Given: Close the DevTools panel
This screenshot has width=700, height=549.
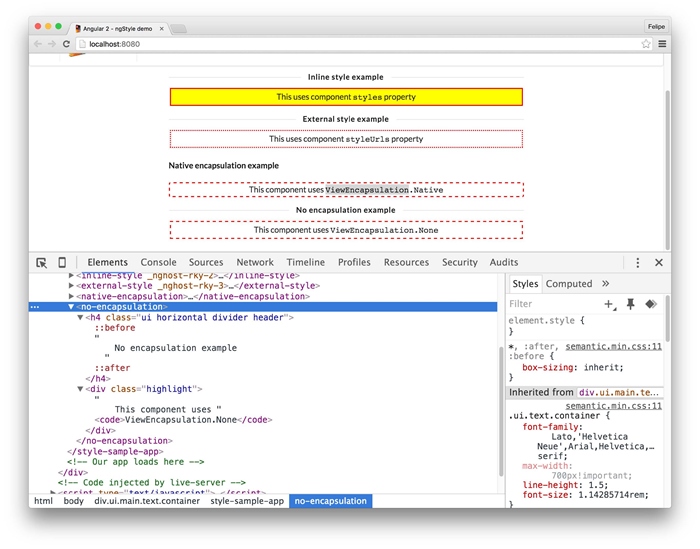Looking at the screenshot, I should pos(659,262).
